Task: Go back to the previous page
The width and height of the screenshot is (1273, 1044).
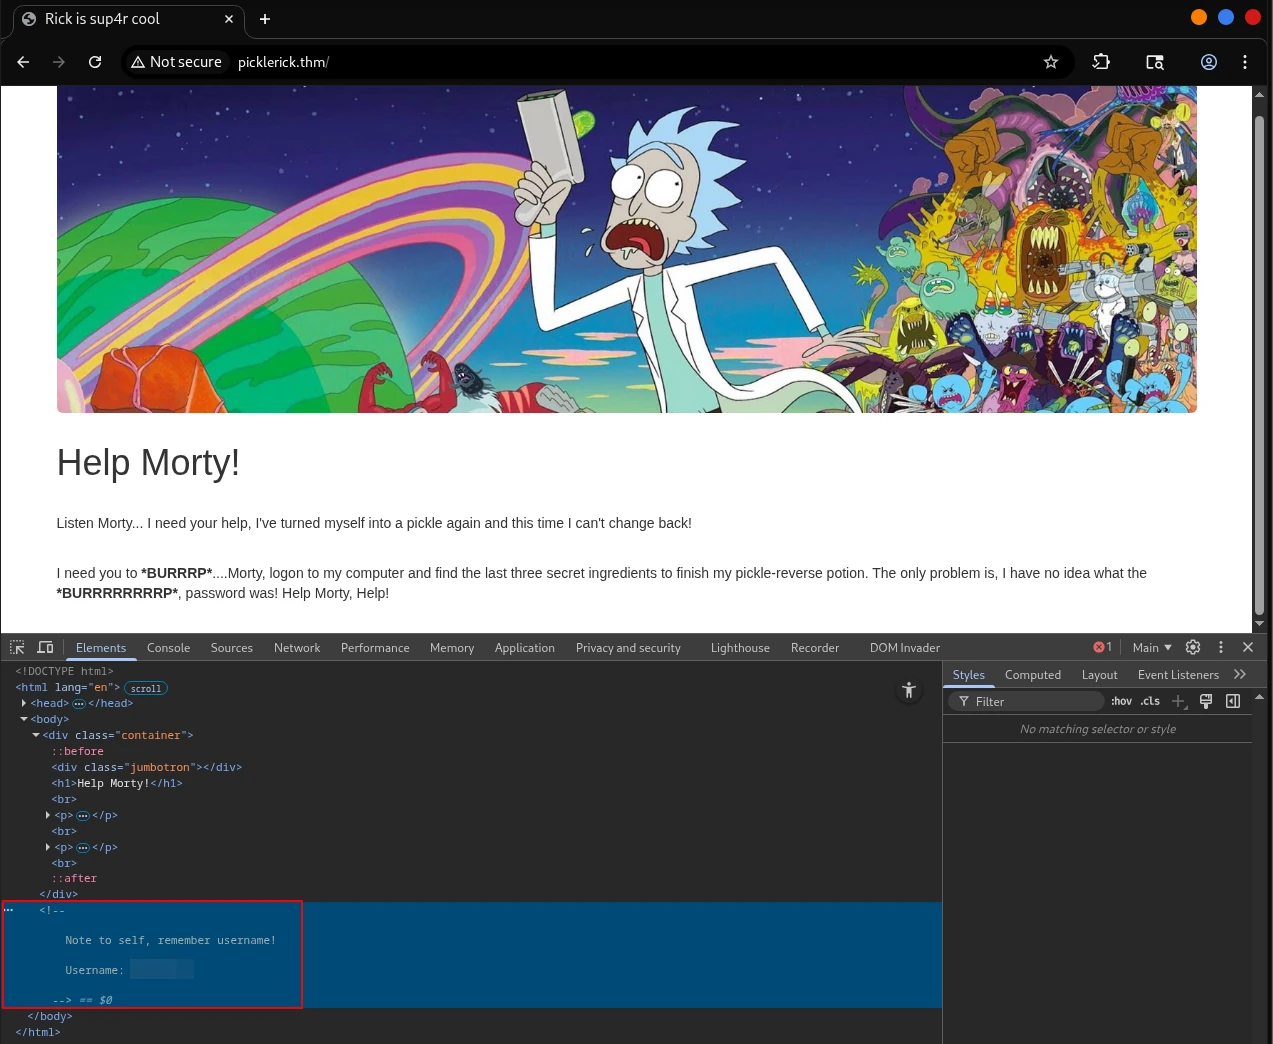Action: [x=23, y=62]
